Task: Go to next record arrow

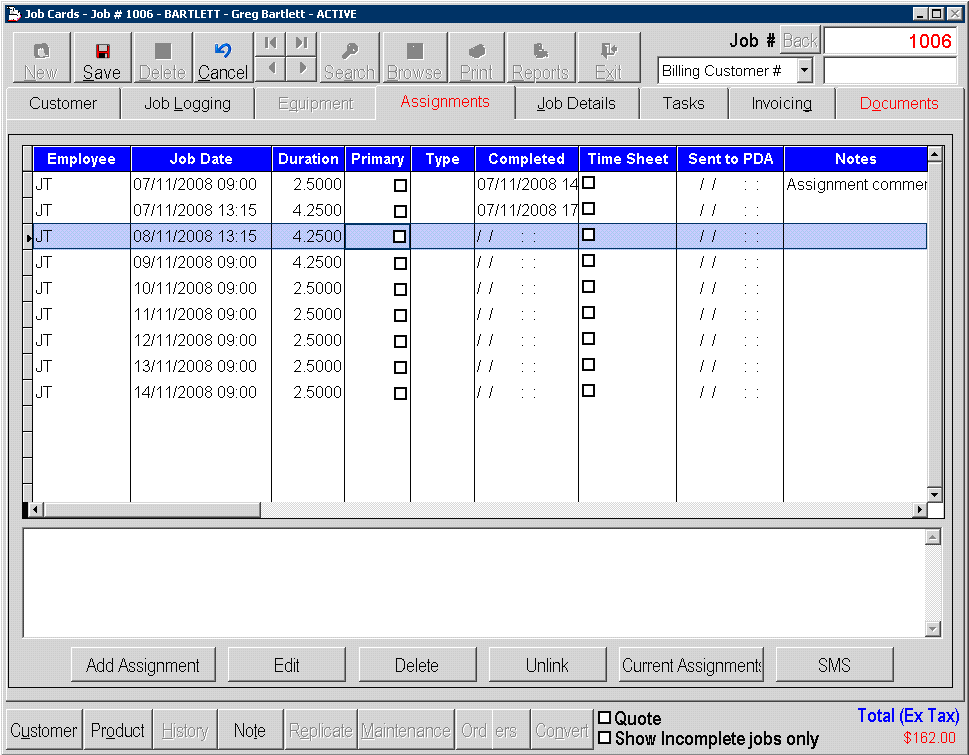Action: [301, 69]
